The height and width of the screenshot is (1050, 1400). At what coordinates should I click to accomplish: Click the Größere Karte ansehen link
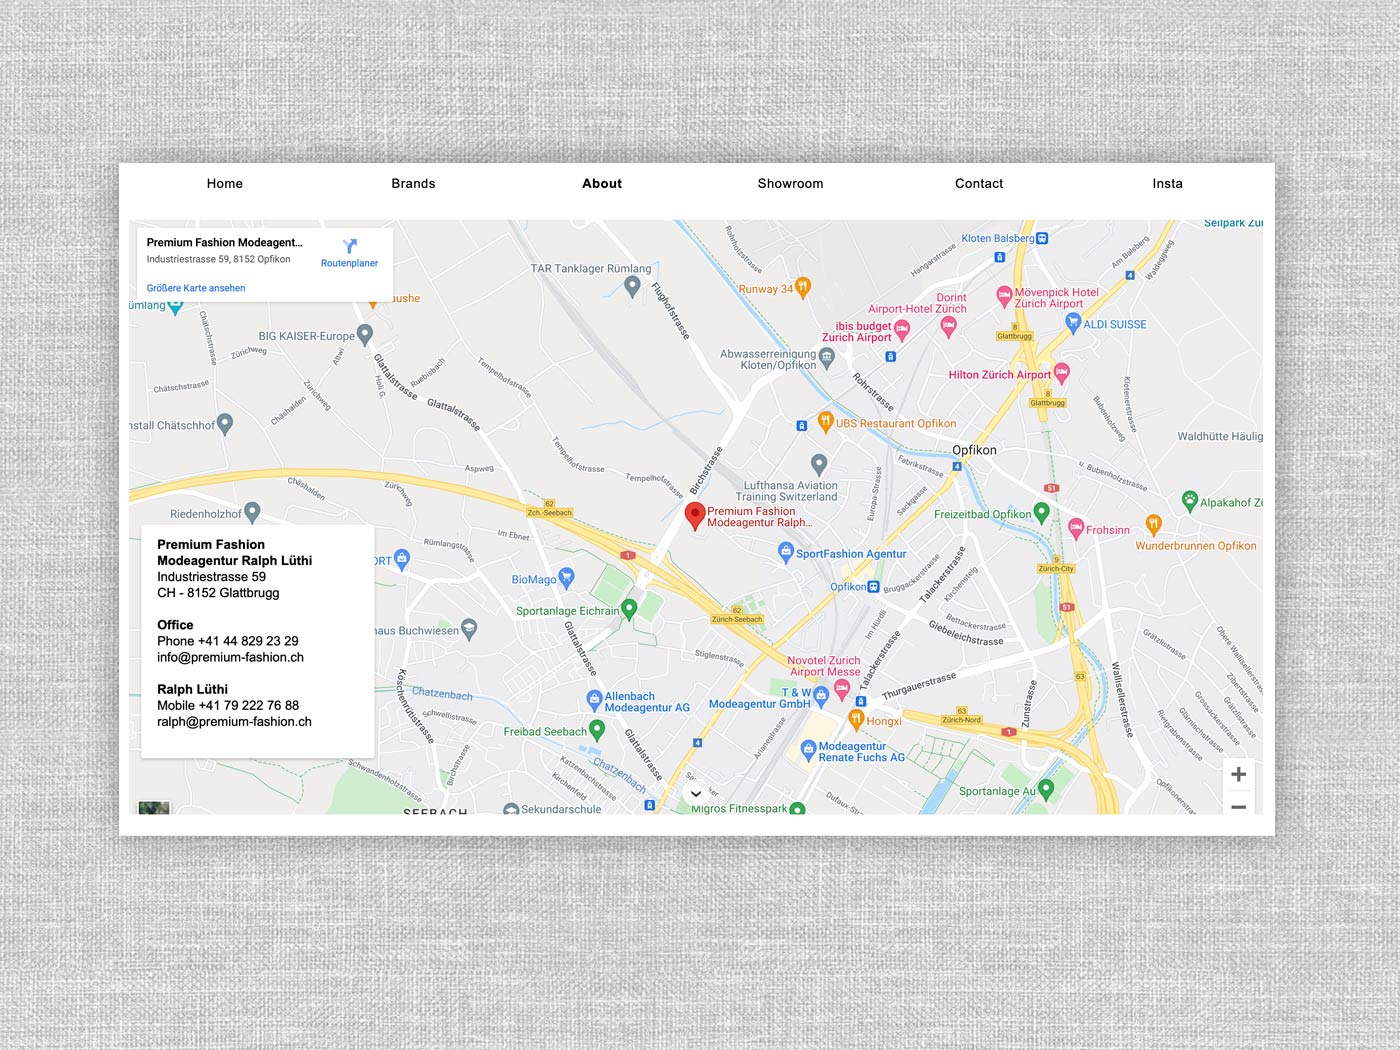[x=196, y=288]
